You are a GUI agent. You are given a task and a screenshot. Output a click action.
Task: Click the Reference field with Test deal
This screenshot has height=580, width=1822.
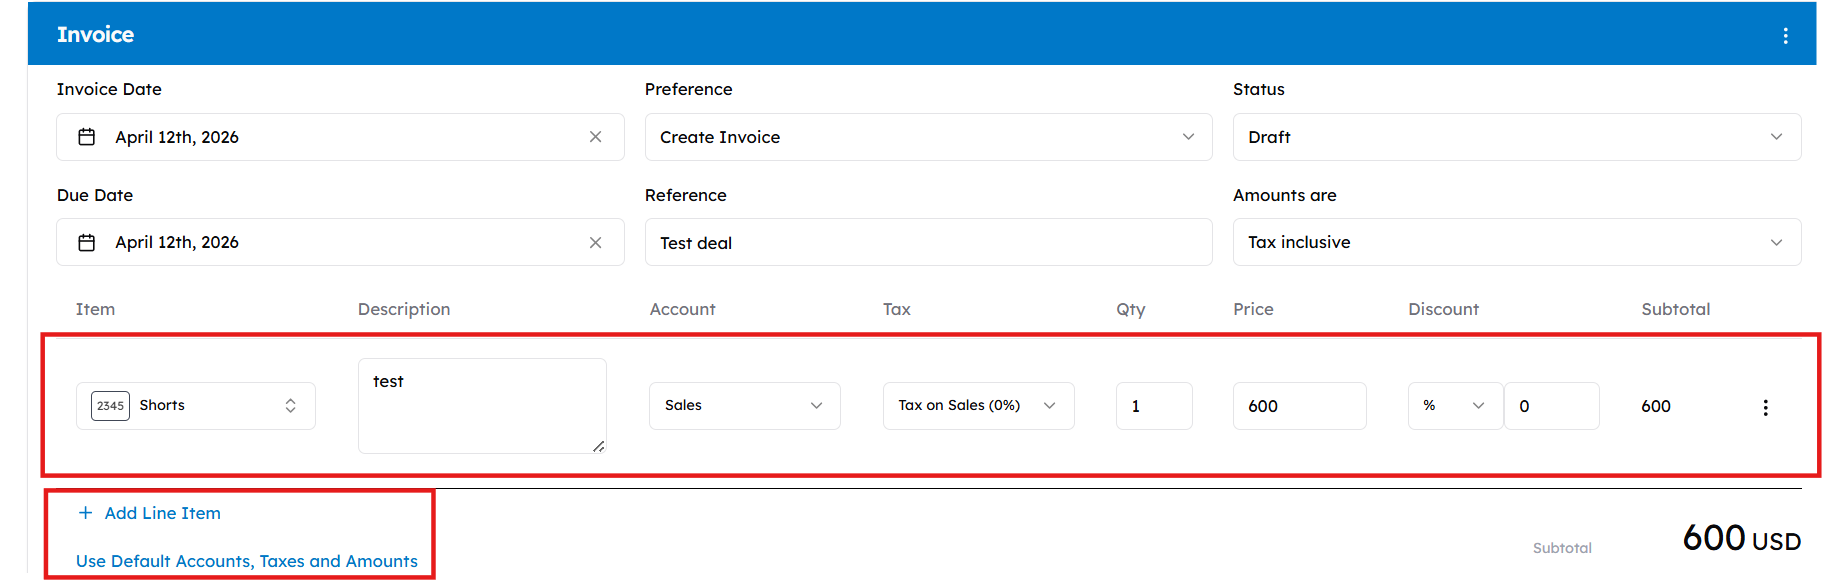(x=928, y=243)
